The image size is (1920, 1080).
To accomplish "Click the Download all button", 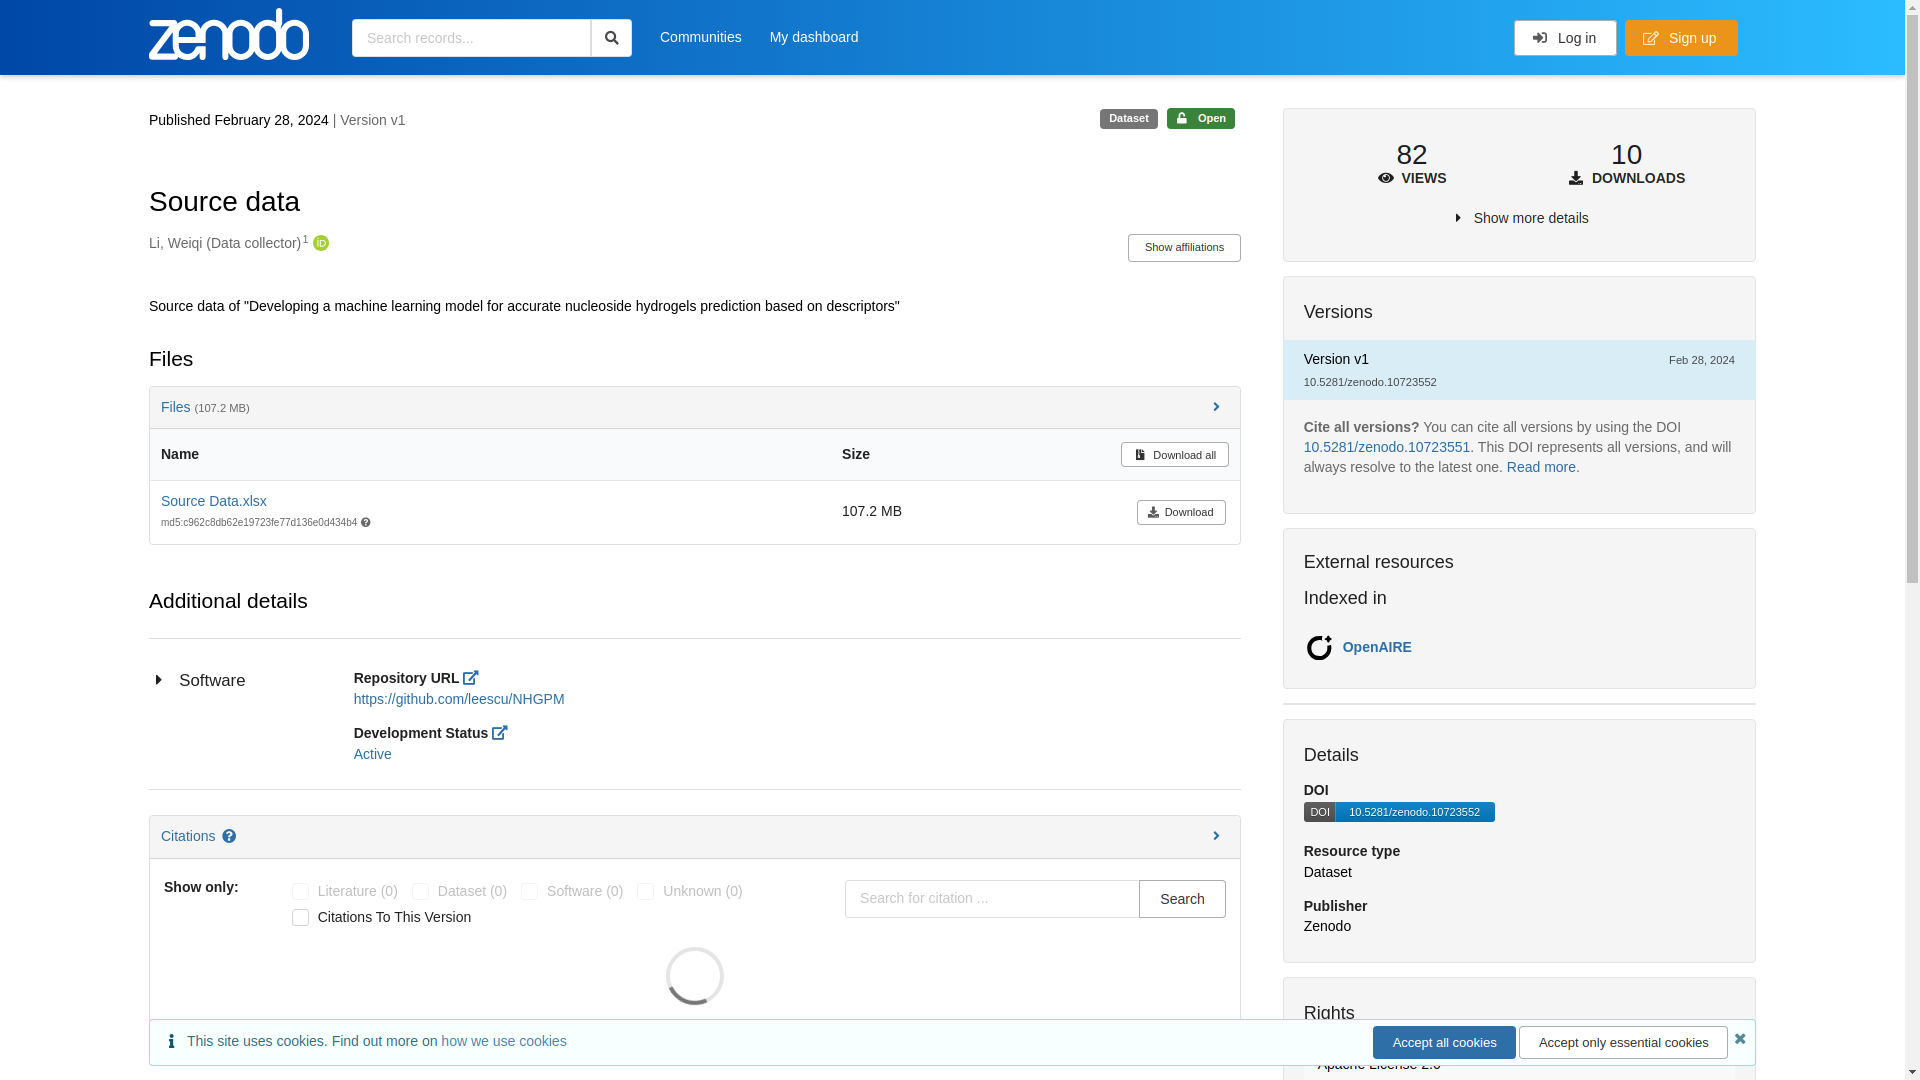I will coord(1175,455).
